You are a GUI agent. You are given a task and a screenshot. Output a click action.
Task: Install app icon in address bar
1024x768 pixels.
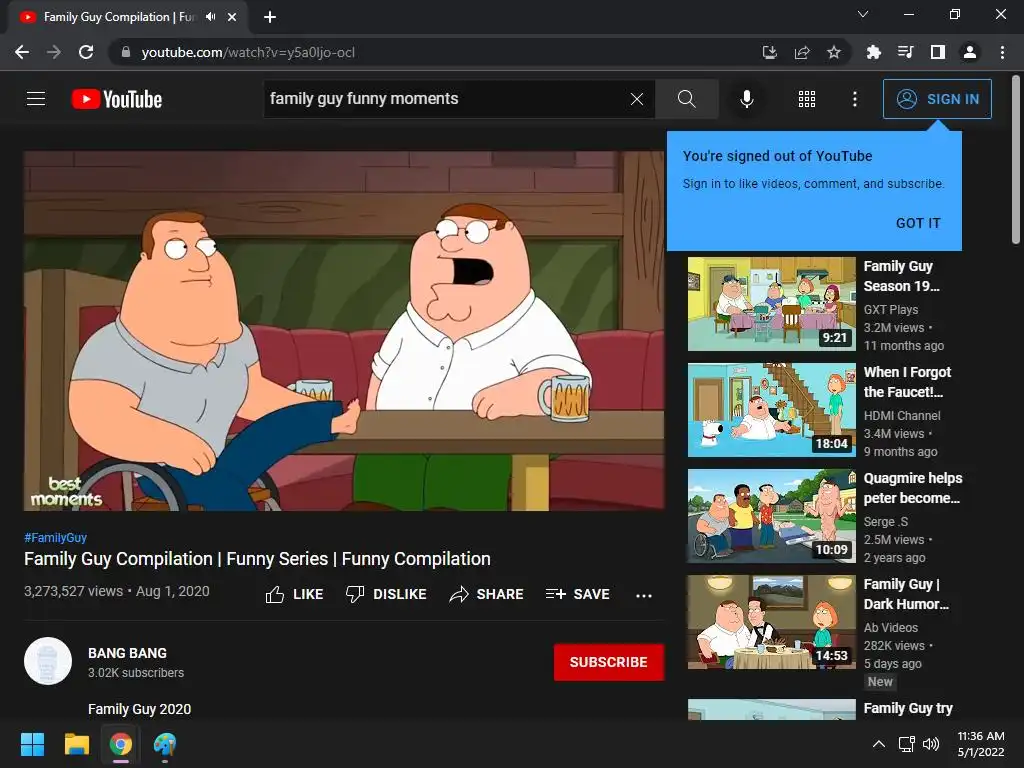(x=770, y=52)
